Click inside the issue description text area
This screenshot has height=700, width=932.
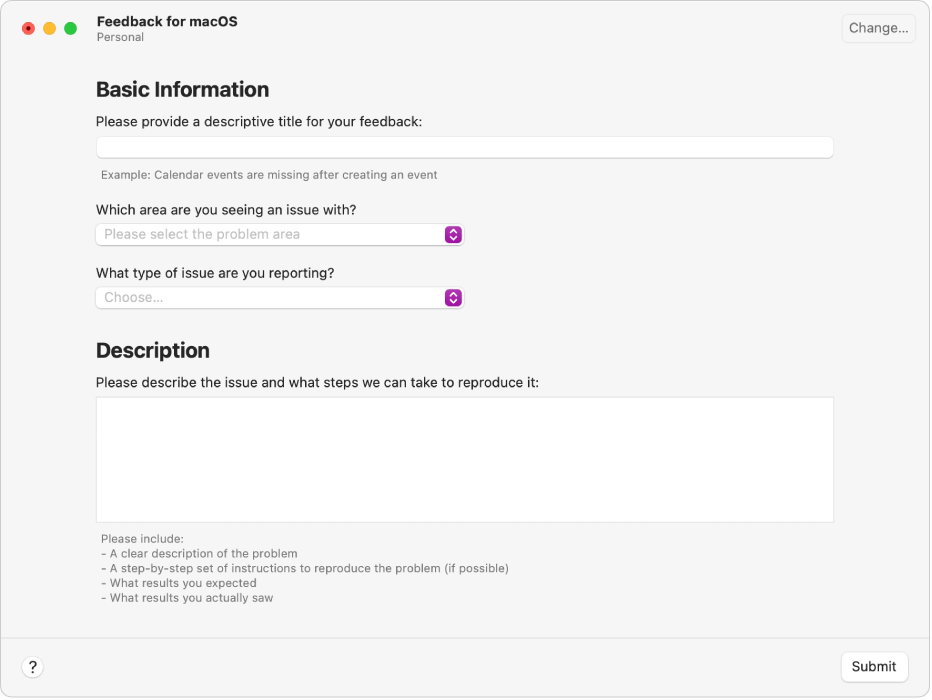click(x=464, y=459)
